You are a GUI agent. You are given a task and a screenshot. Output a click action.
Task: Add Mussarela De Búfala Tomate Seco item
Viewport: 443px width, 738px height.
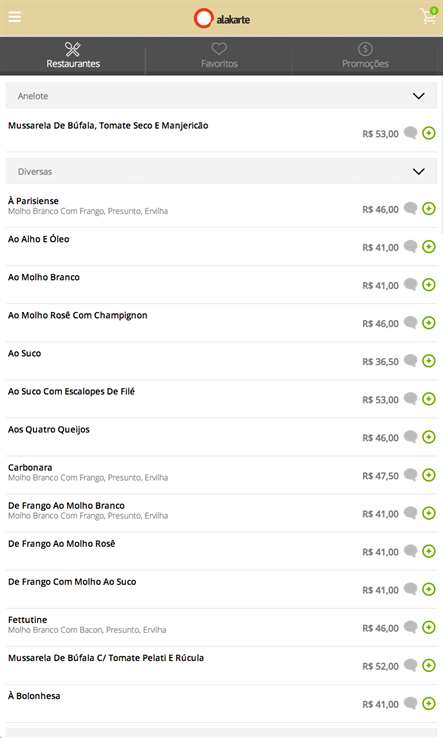pos(428,133)
